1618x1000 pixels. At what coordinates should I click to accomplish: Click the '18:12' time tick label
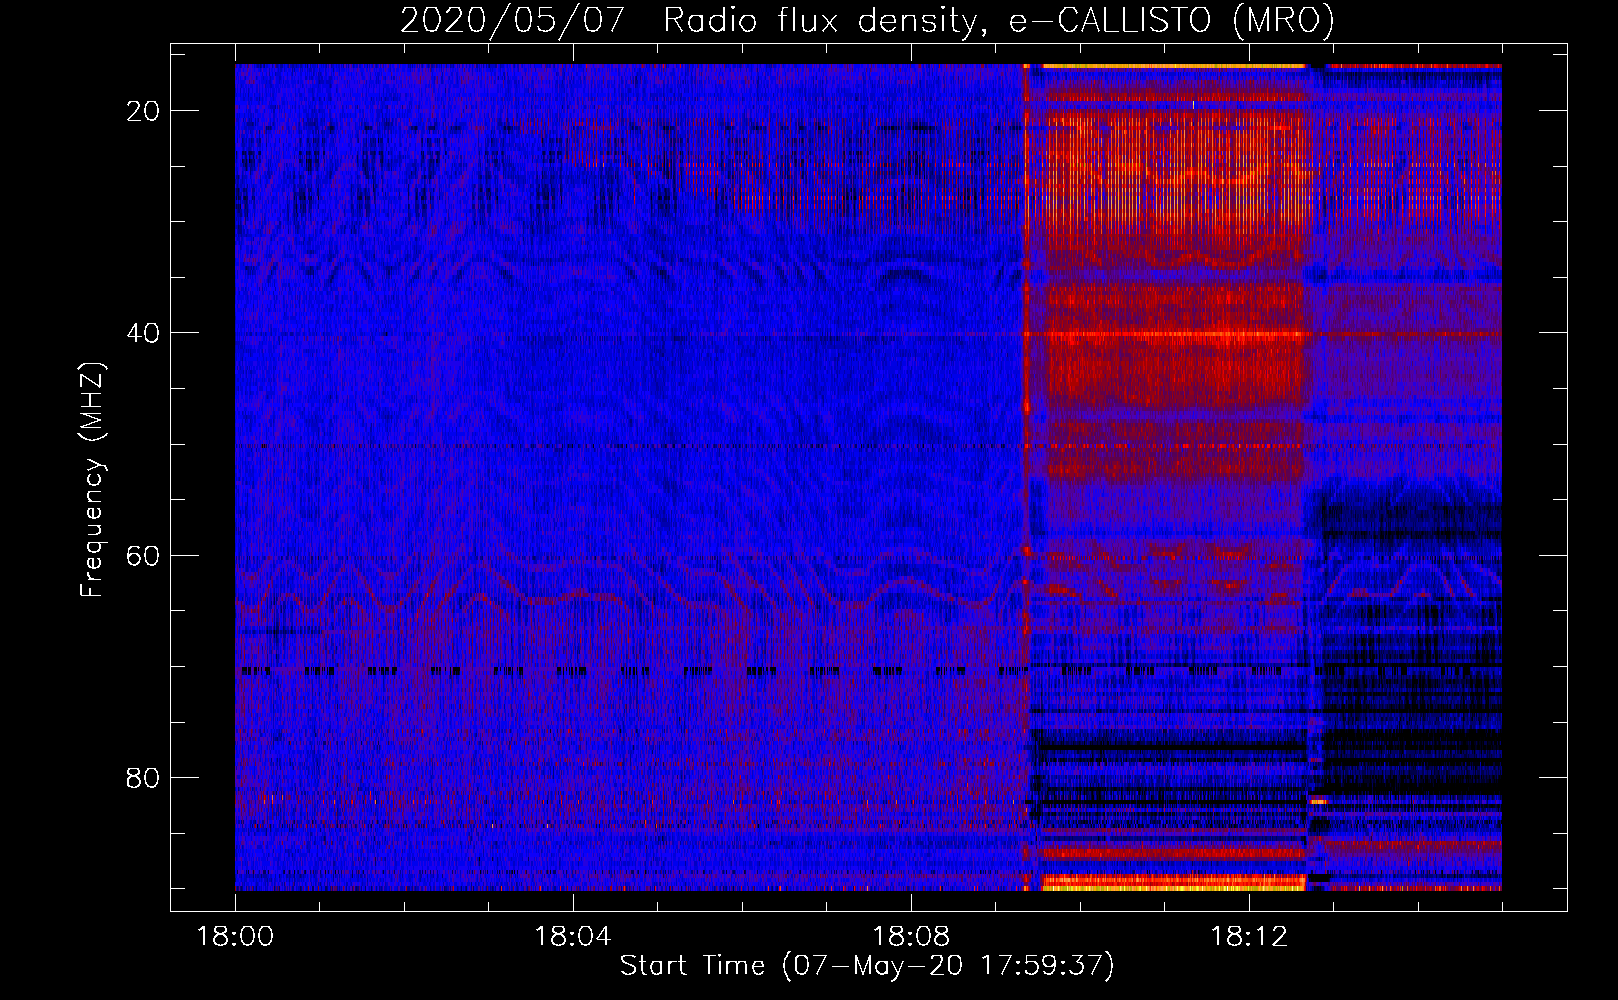tap(1249, 937)
